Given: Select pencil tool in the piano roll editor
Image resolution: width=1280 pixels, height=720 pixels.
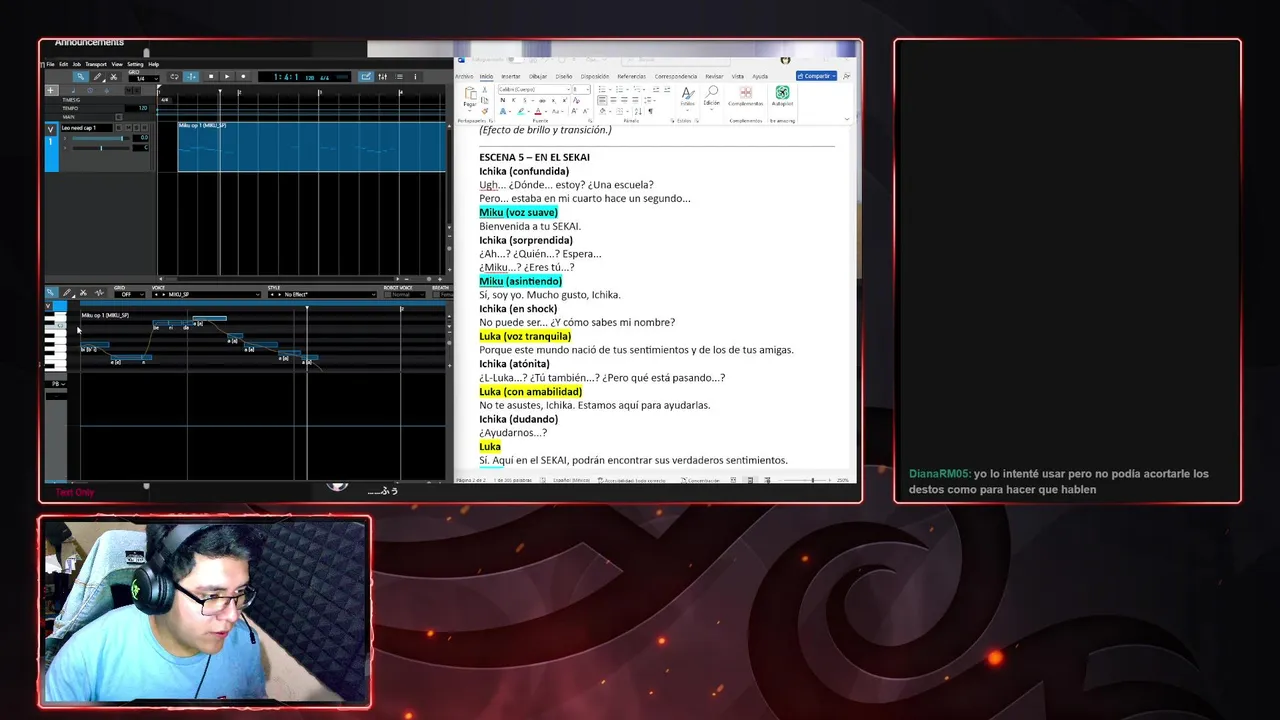Looking at the screenshot, I should pyautogui.click(x=67, y=293).
